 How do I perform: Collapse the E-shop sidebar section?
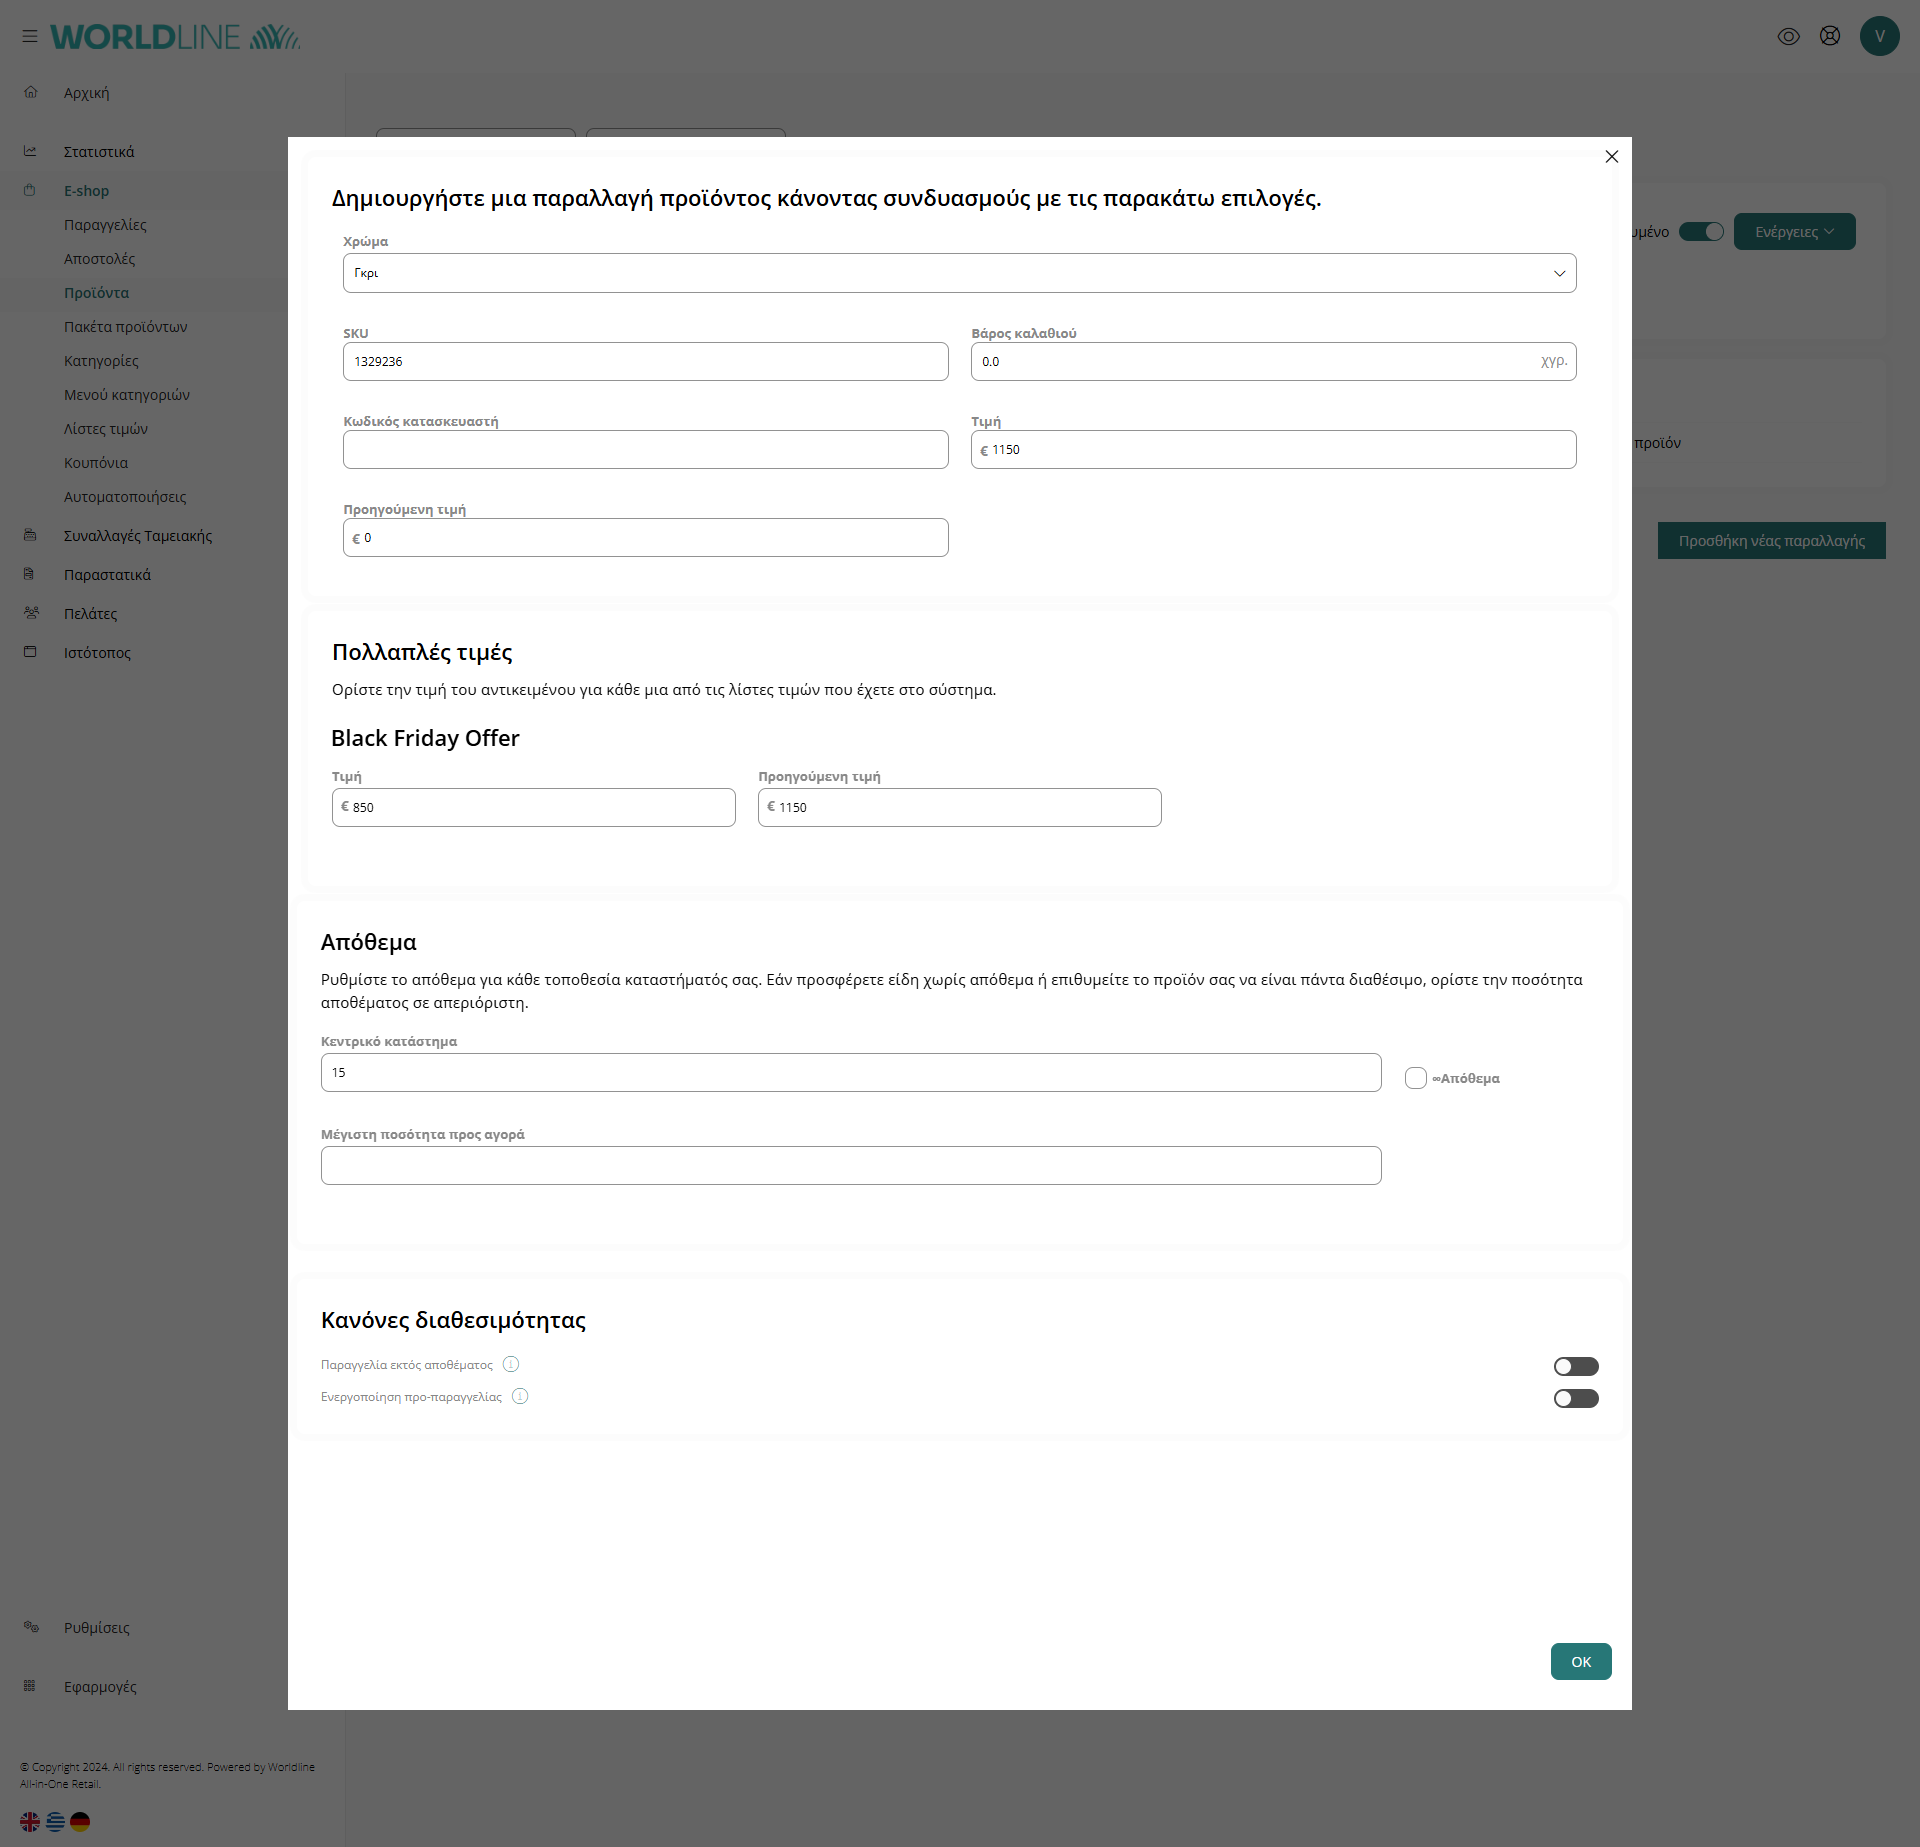click(x=86, y=190)
